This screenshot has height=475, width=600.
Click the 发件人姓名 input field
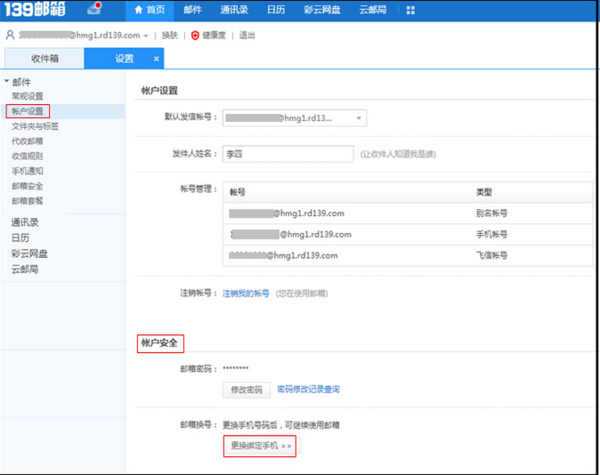[288, 154]
